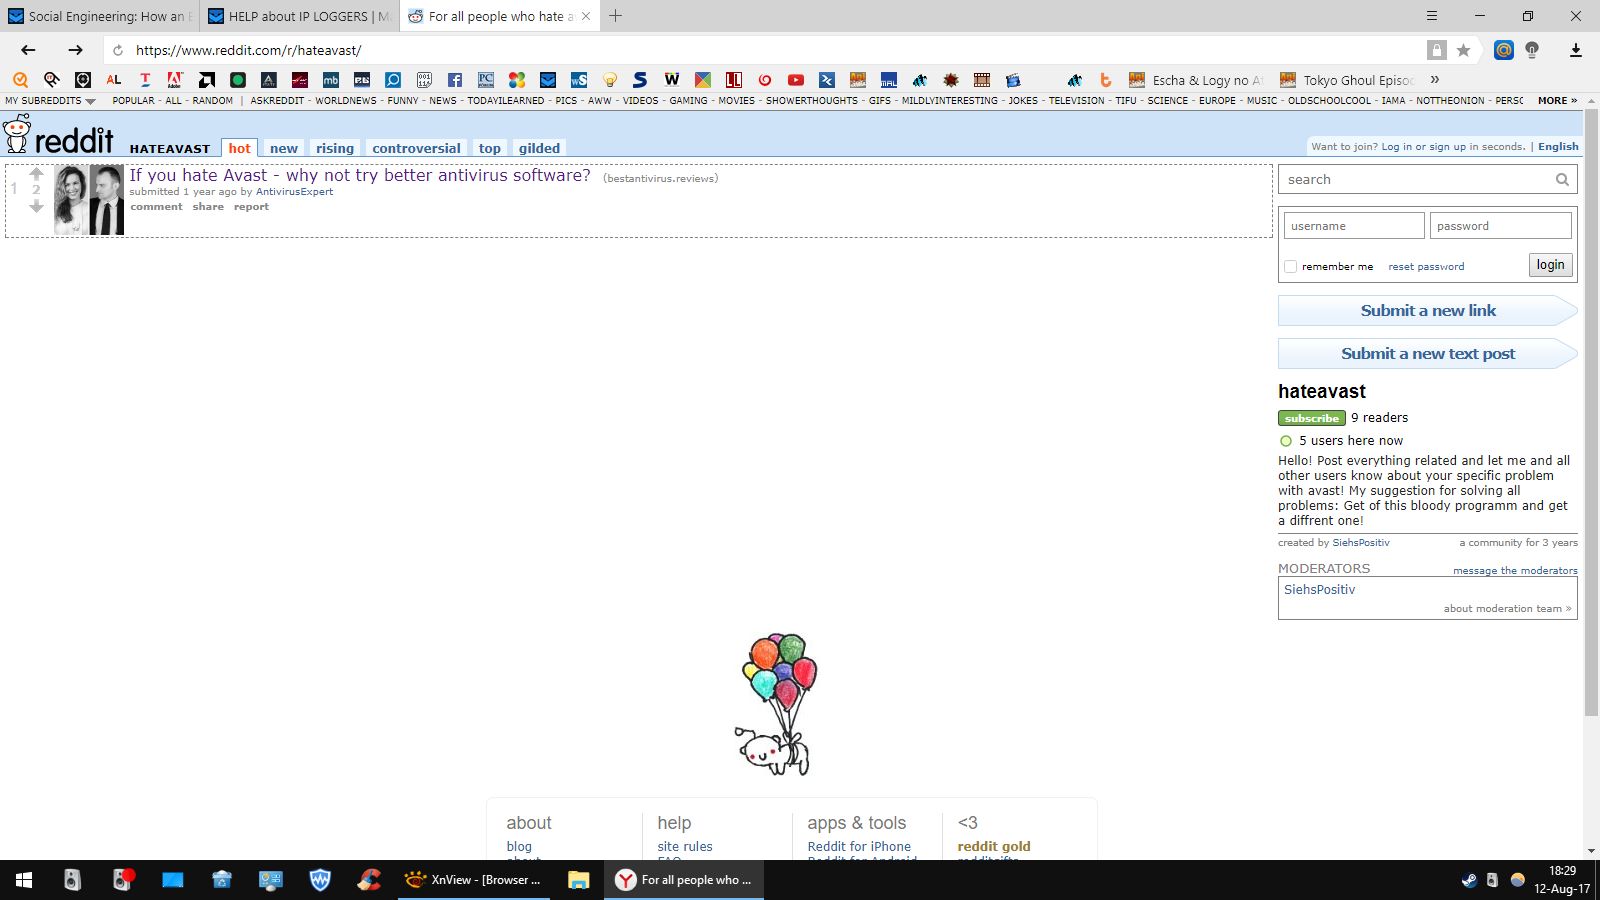Click the password input field
The width and height of the screenshot is (1600, 900).
pos(1500,226)
